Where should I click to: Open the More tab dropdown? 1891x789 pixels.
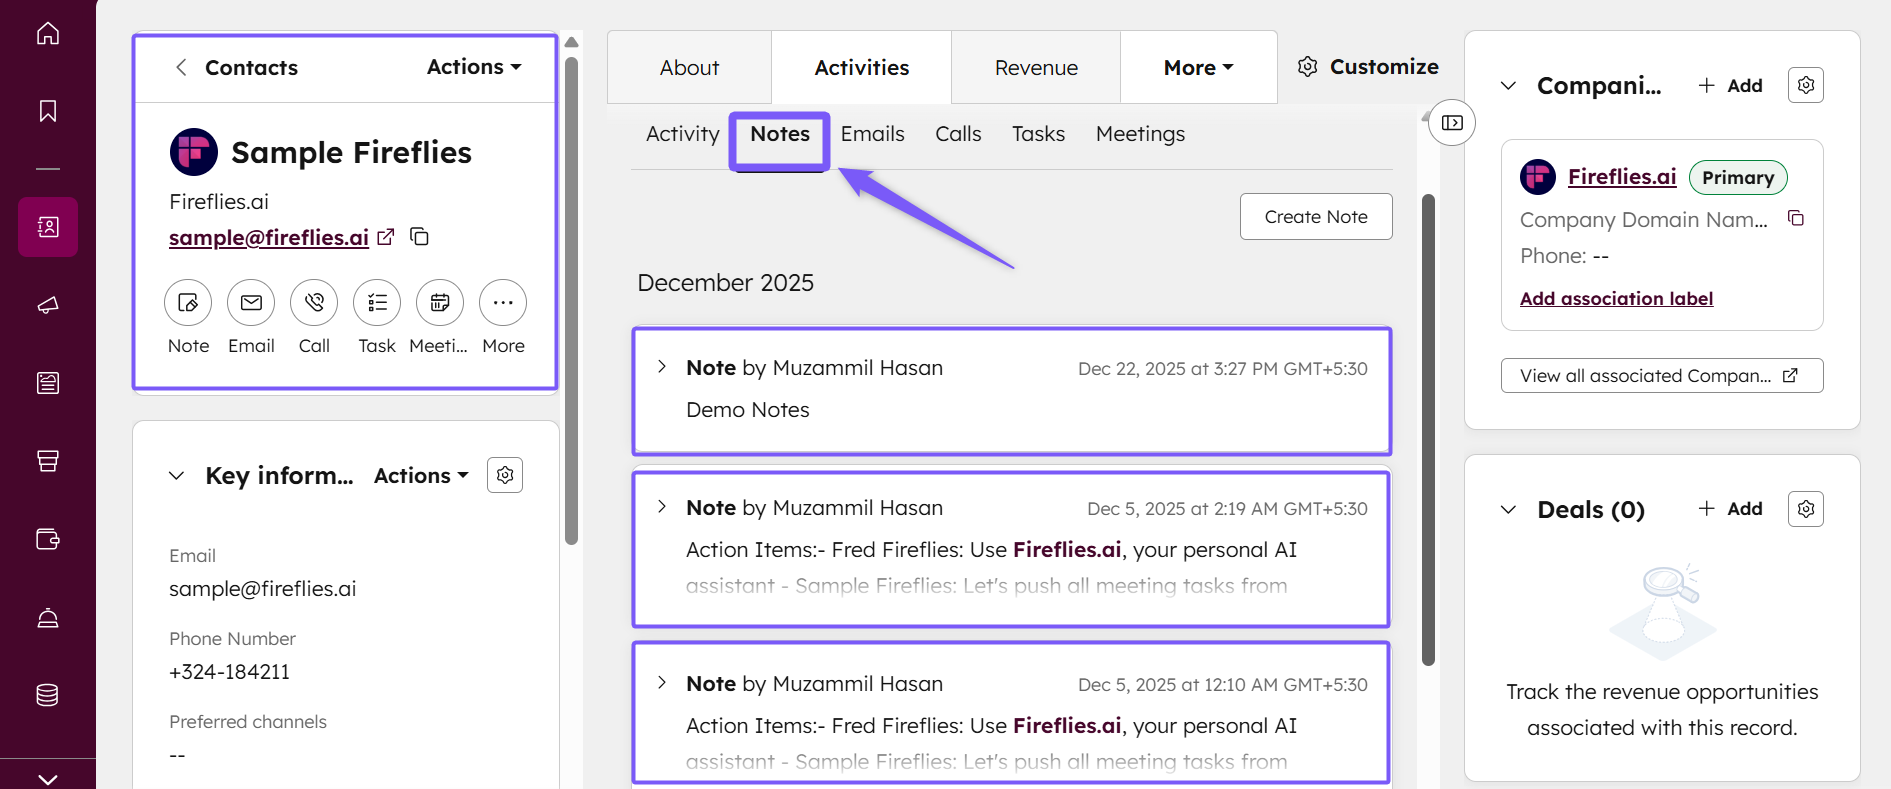1198,68
